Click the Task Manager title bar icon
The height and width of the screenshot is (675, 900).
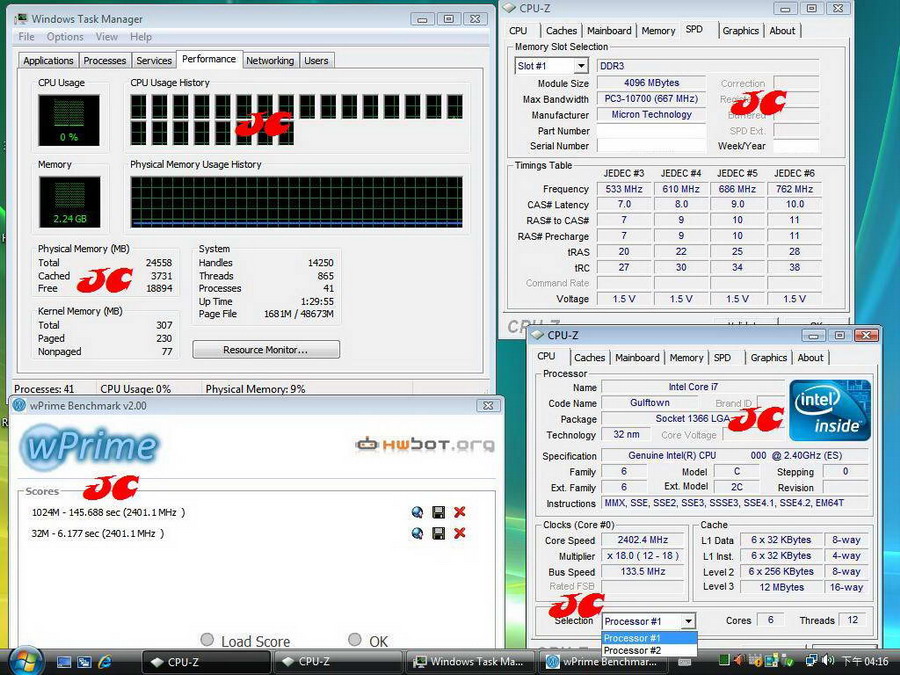tap(21, 18)
